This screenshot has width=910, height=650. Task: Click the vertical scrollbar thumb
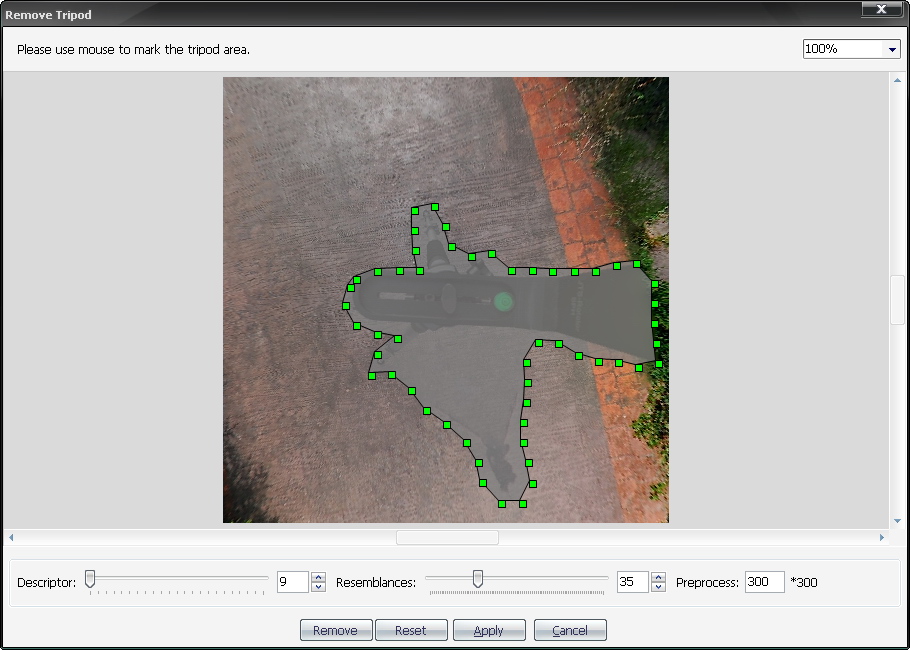click(x=897, y=300)
